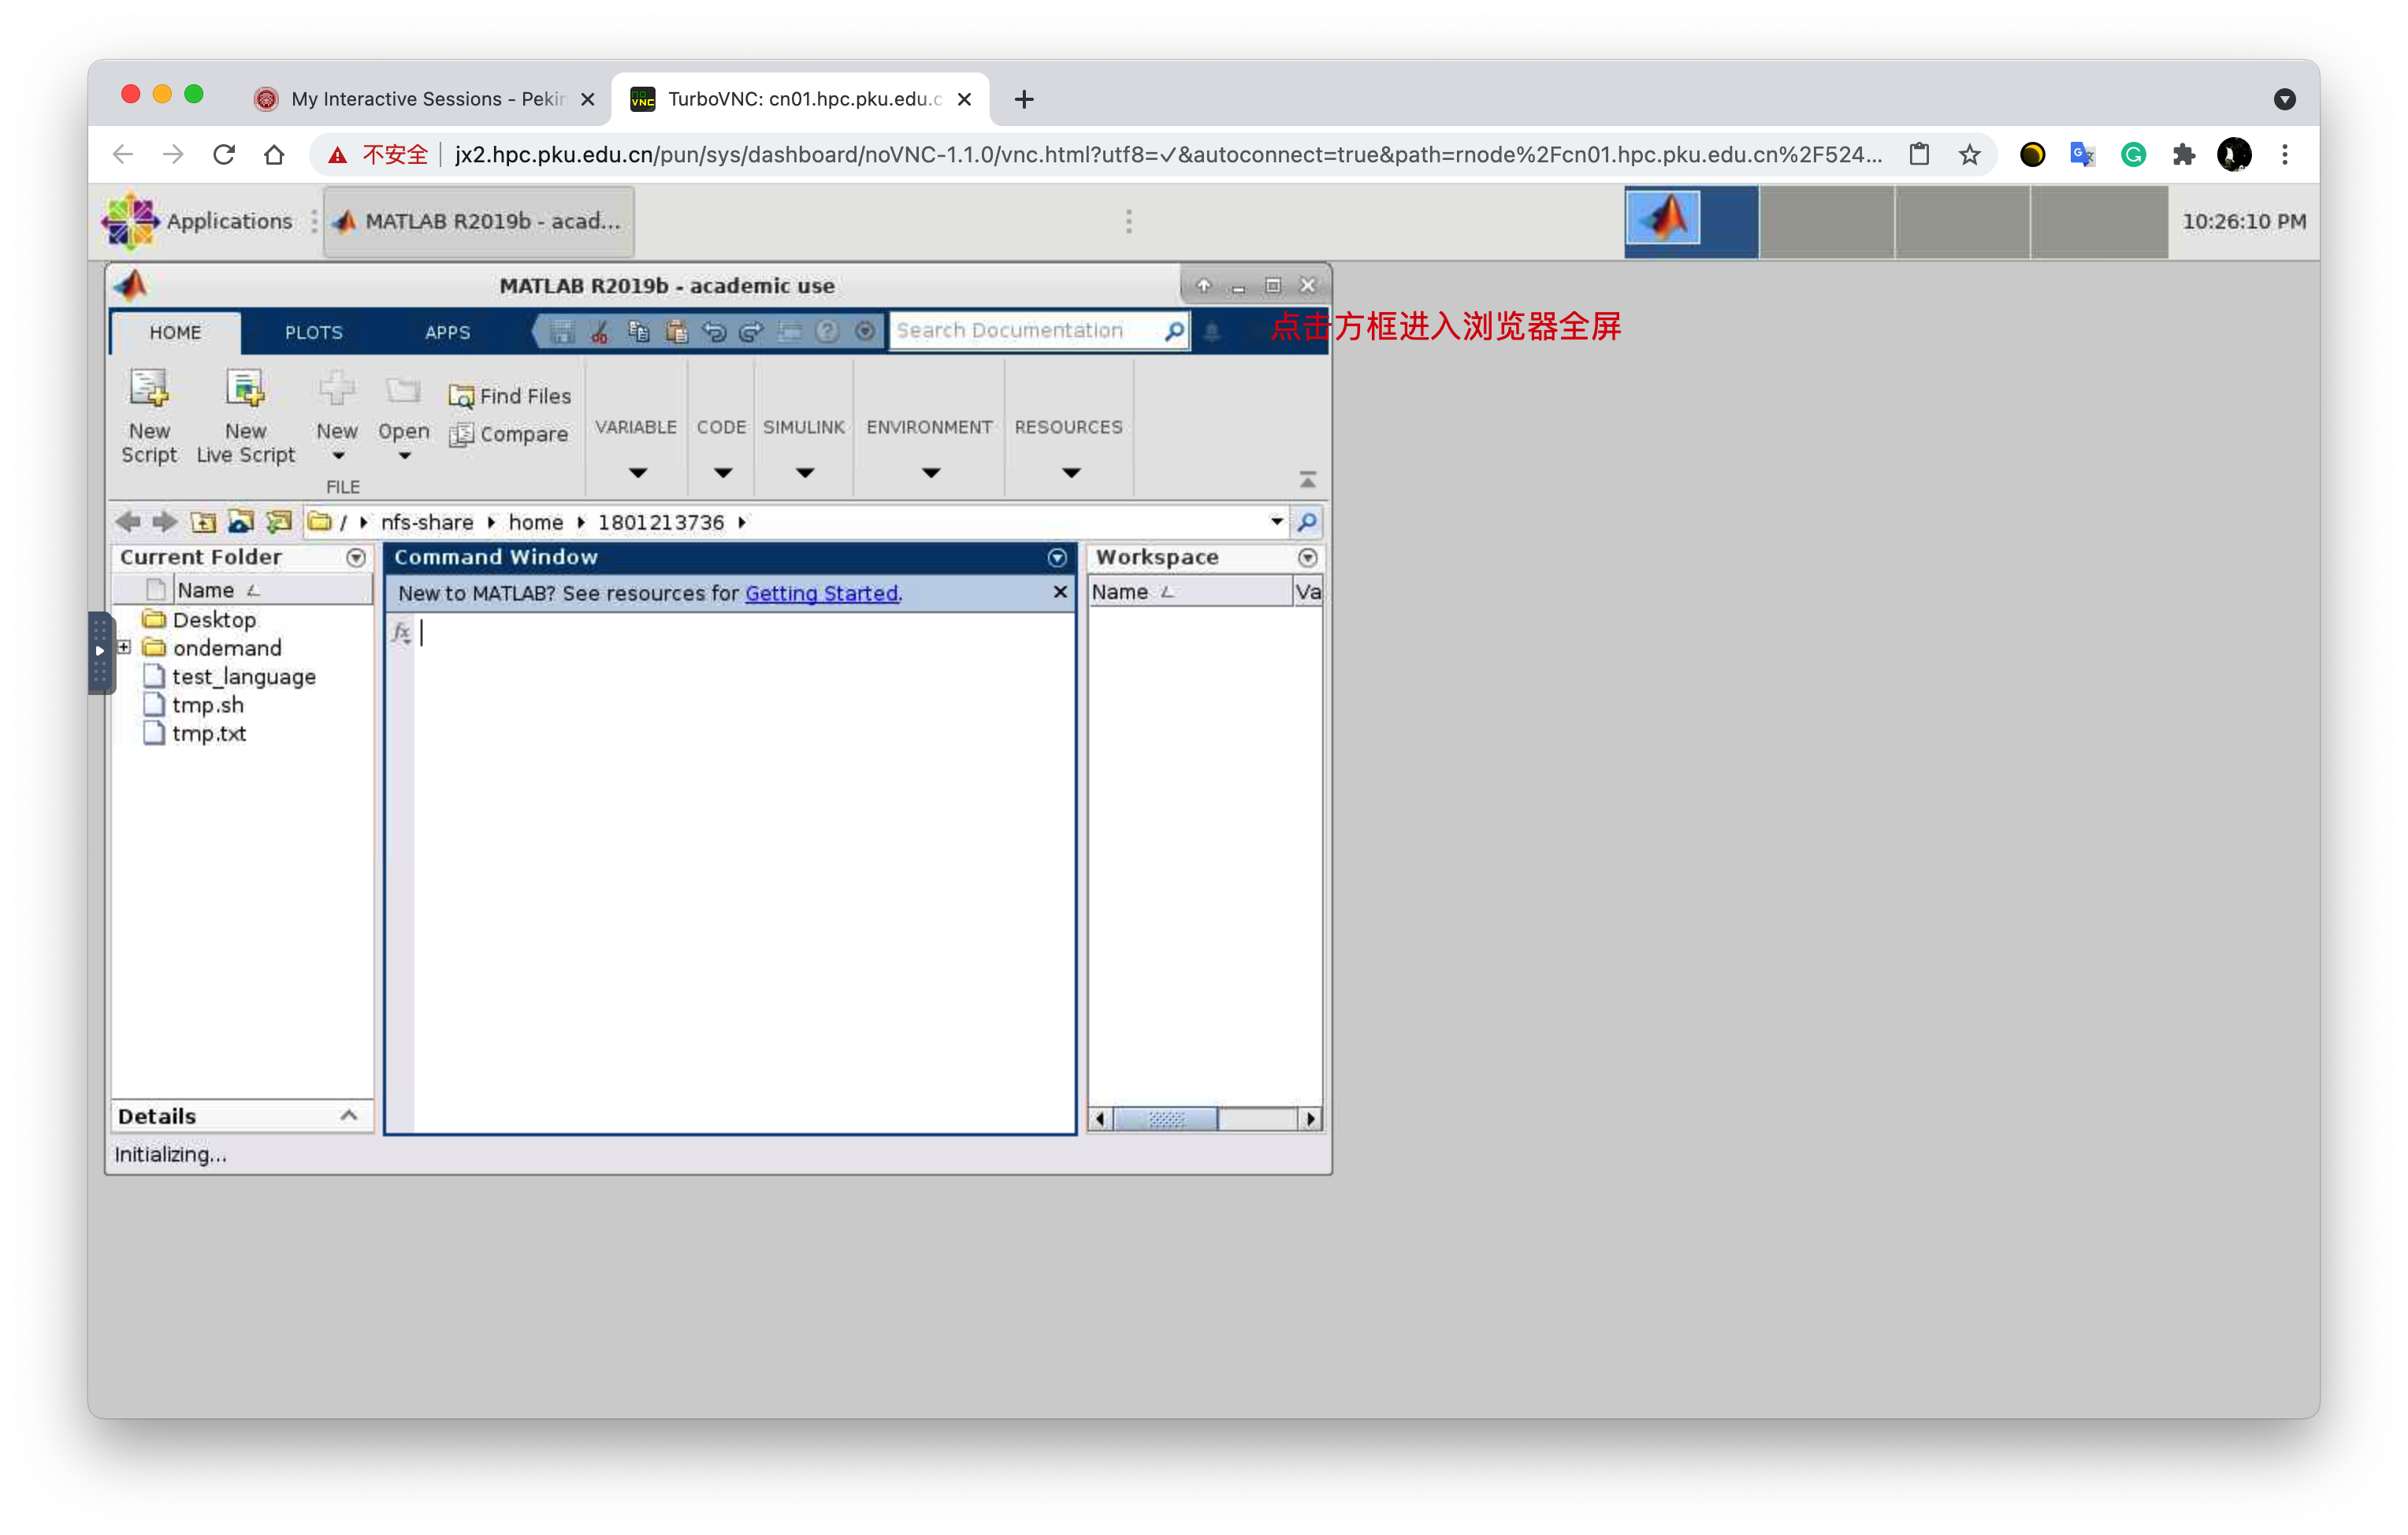The image size is (2408, 1535).
Task: Click the notifications bell icon
Action: click(x=1211, y=331)
